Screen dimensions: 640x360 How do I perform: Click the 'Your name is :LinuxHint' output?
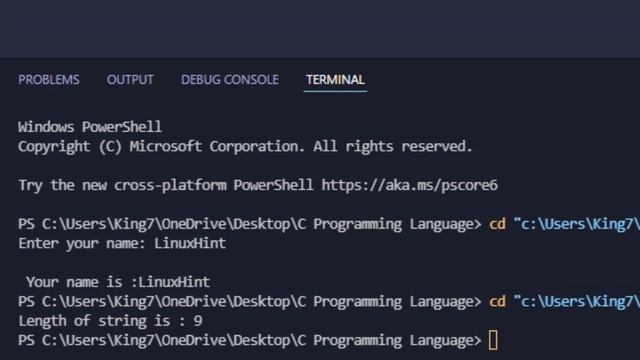[x=118, y=282]
